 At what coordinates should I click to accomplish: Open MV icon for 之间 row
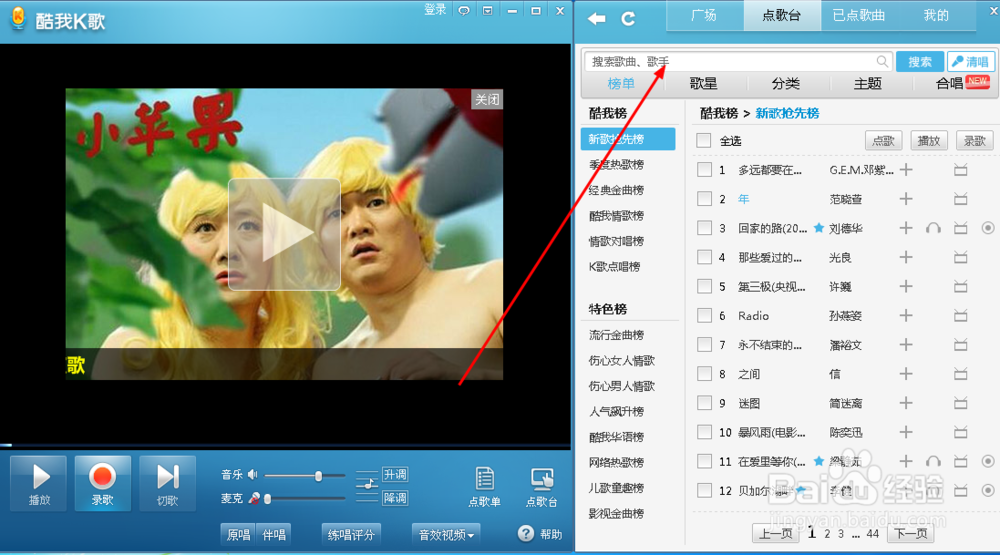point(960,374)
